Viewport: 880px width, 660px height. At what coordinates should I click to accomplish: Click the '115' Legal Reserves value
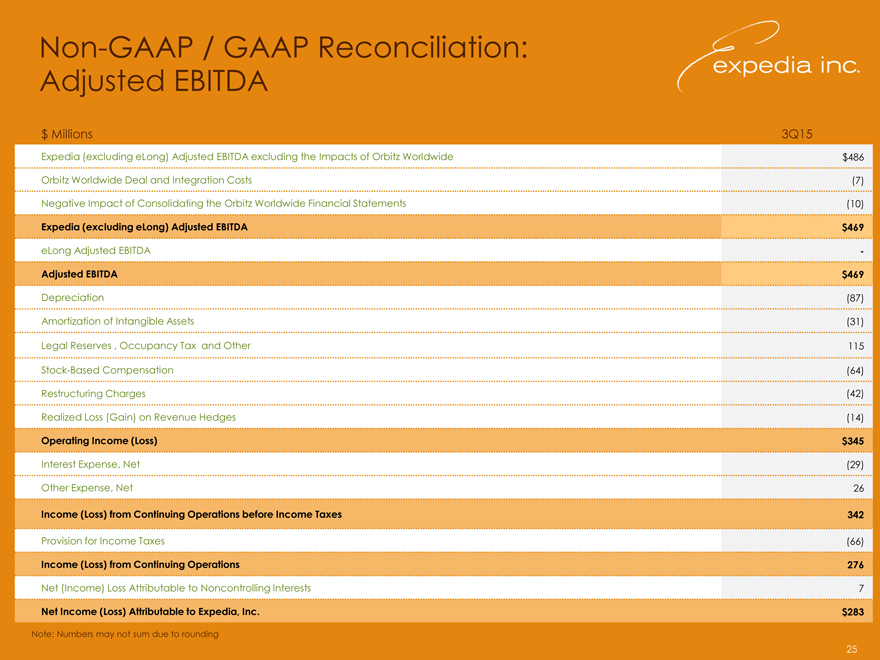(x=856, y=346)
